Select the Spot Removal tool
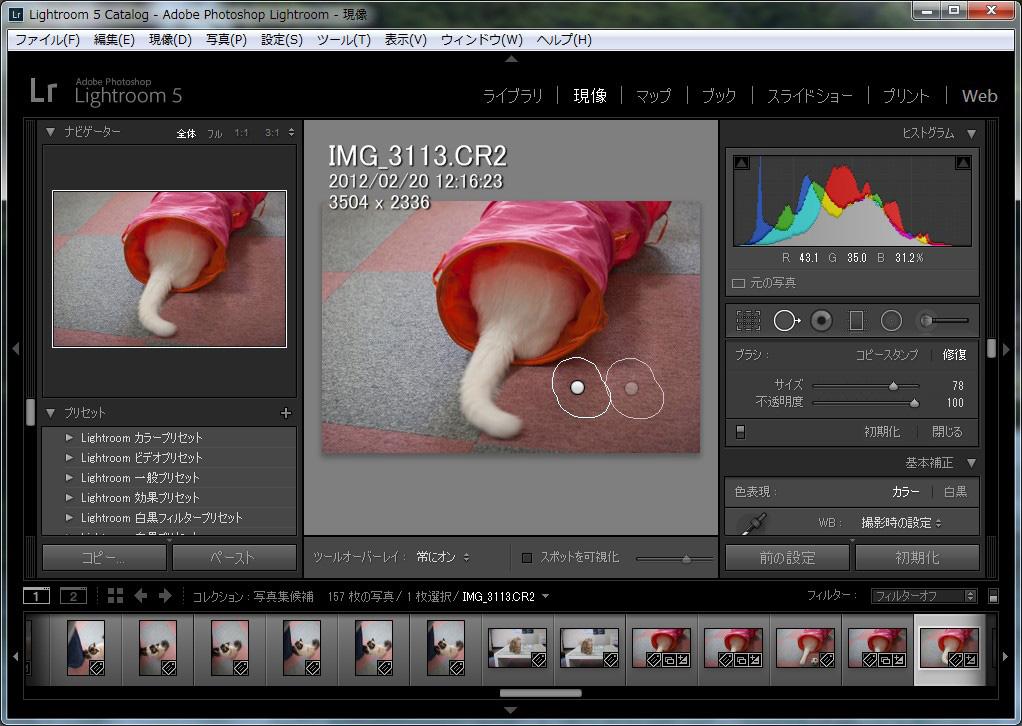The width and height of the screenshot is (1022, 726). click(786, 321)
